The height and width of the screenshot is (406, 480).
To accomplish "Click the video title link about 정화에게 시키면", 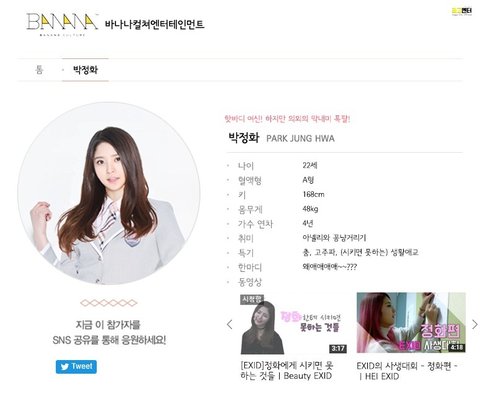I will [x=287, y=371].
